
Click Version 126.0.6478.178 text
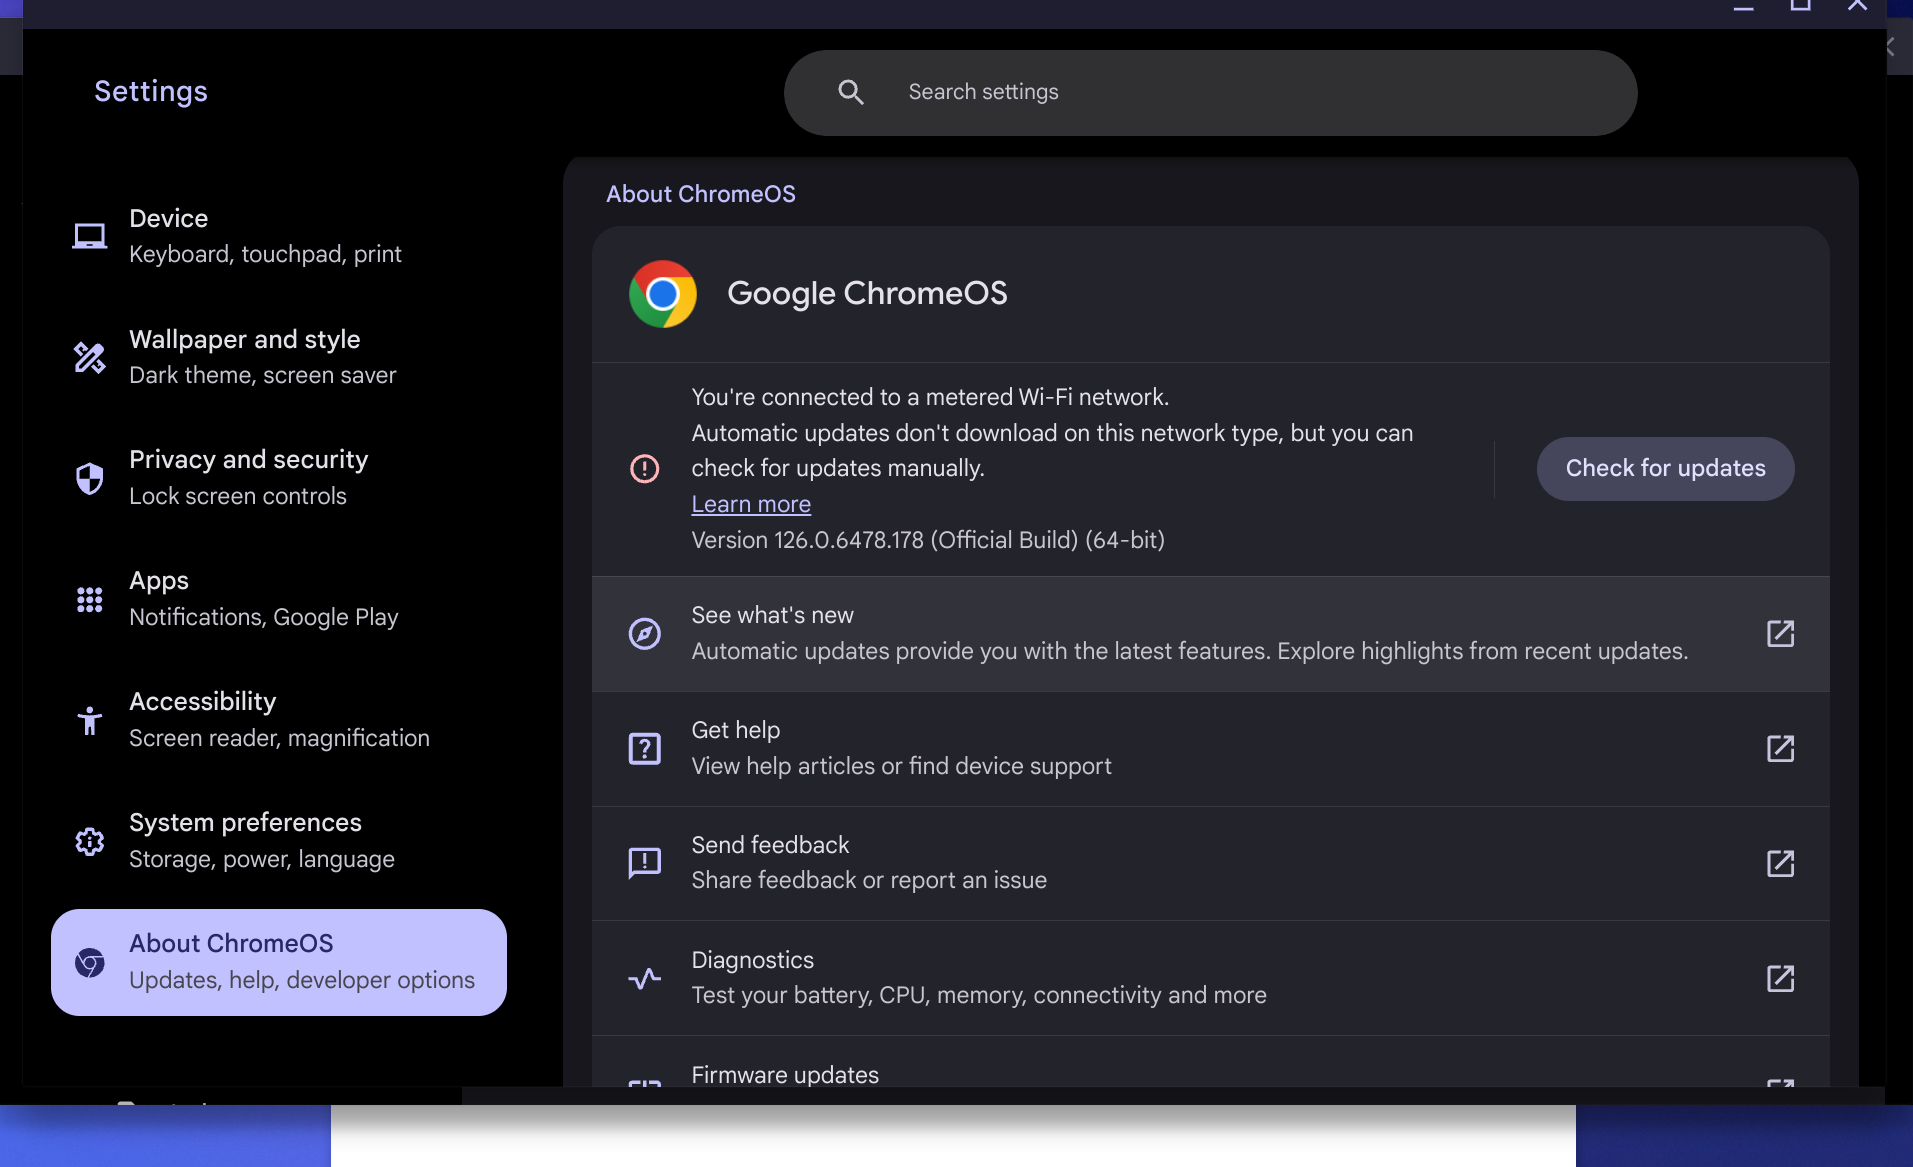[x=928, y=540]
